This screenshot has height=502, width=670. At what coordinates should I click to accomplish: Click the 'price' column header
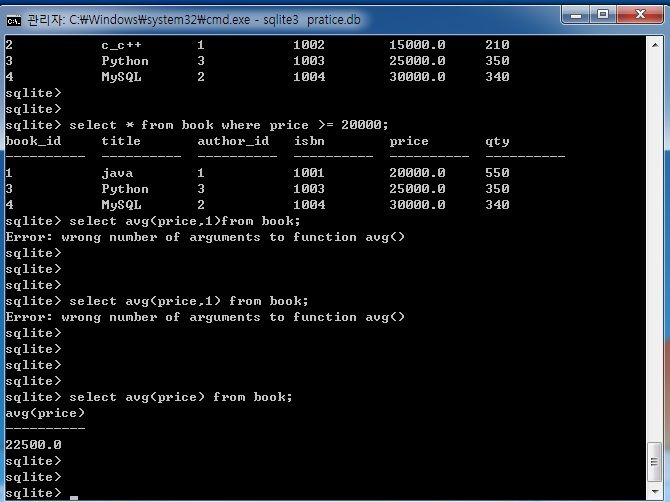(x=409, y=141)
